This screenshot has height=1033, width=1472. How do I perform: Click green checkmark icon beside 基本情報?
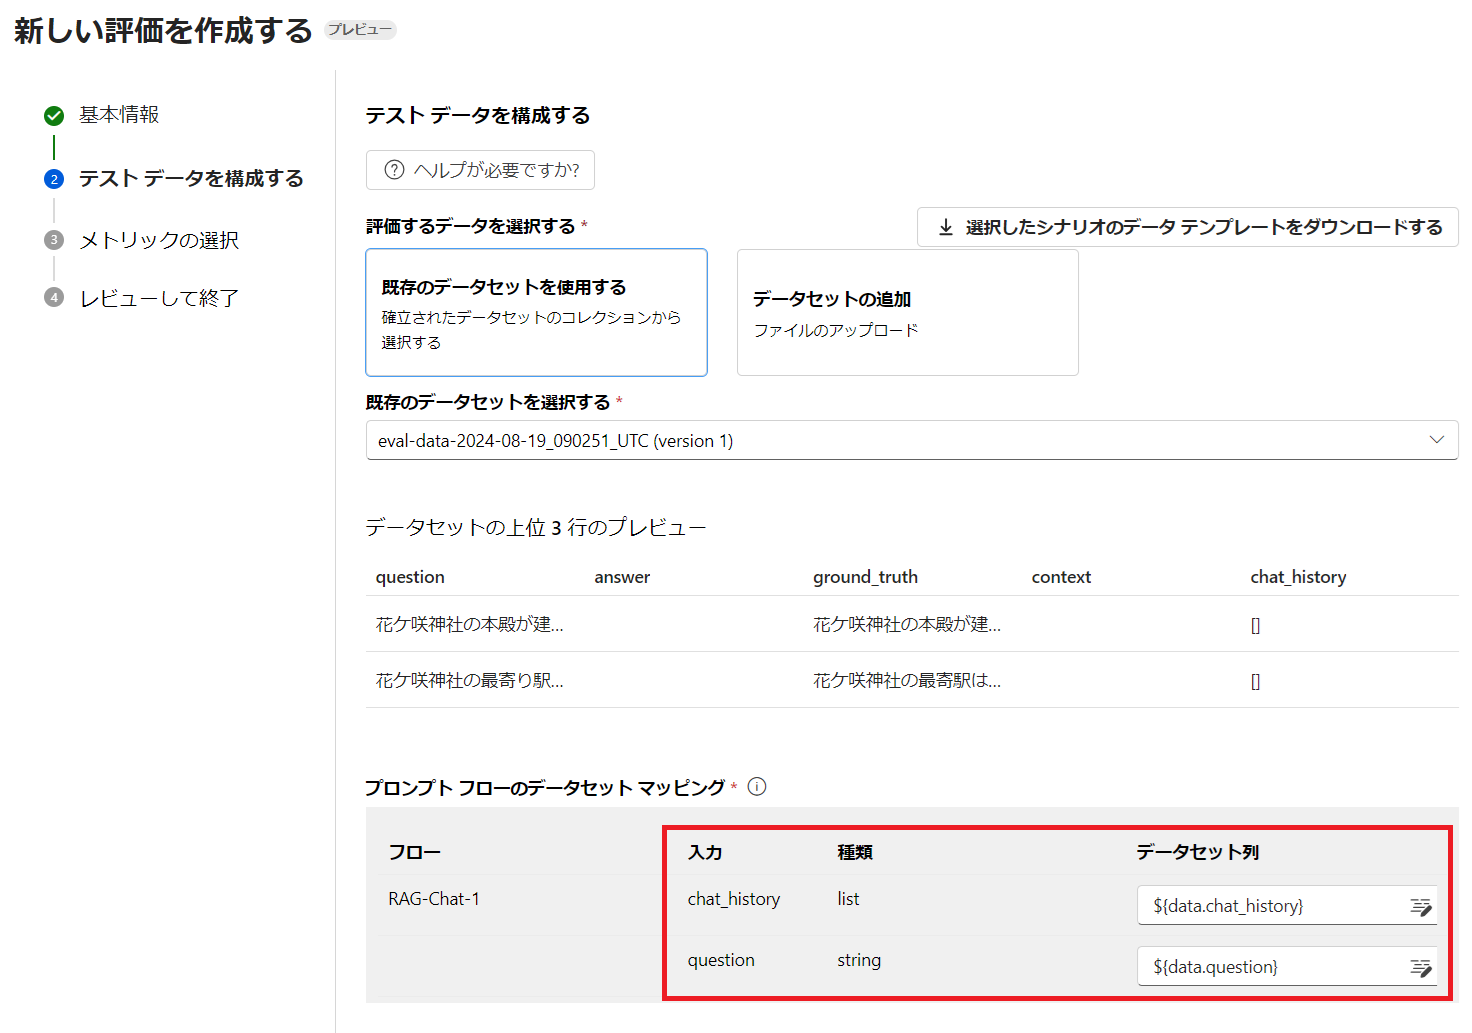[54, 116]
